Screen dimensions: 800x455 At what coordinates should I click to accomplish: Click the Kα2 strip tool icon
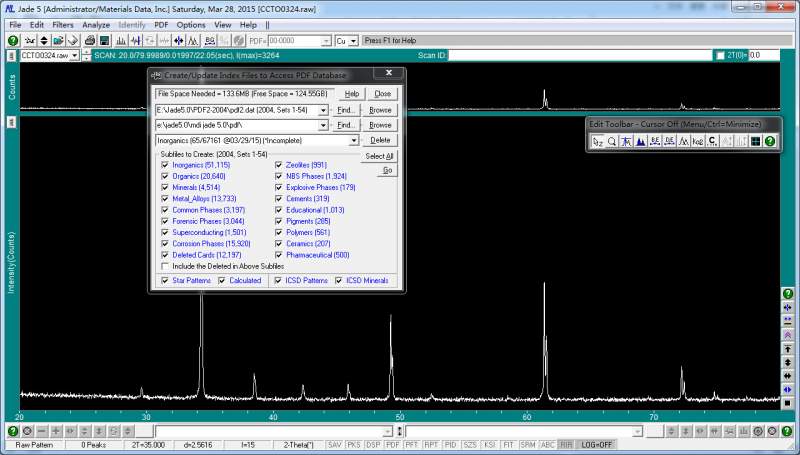point(698,141)
